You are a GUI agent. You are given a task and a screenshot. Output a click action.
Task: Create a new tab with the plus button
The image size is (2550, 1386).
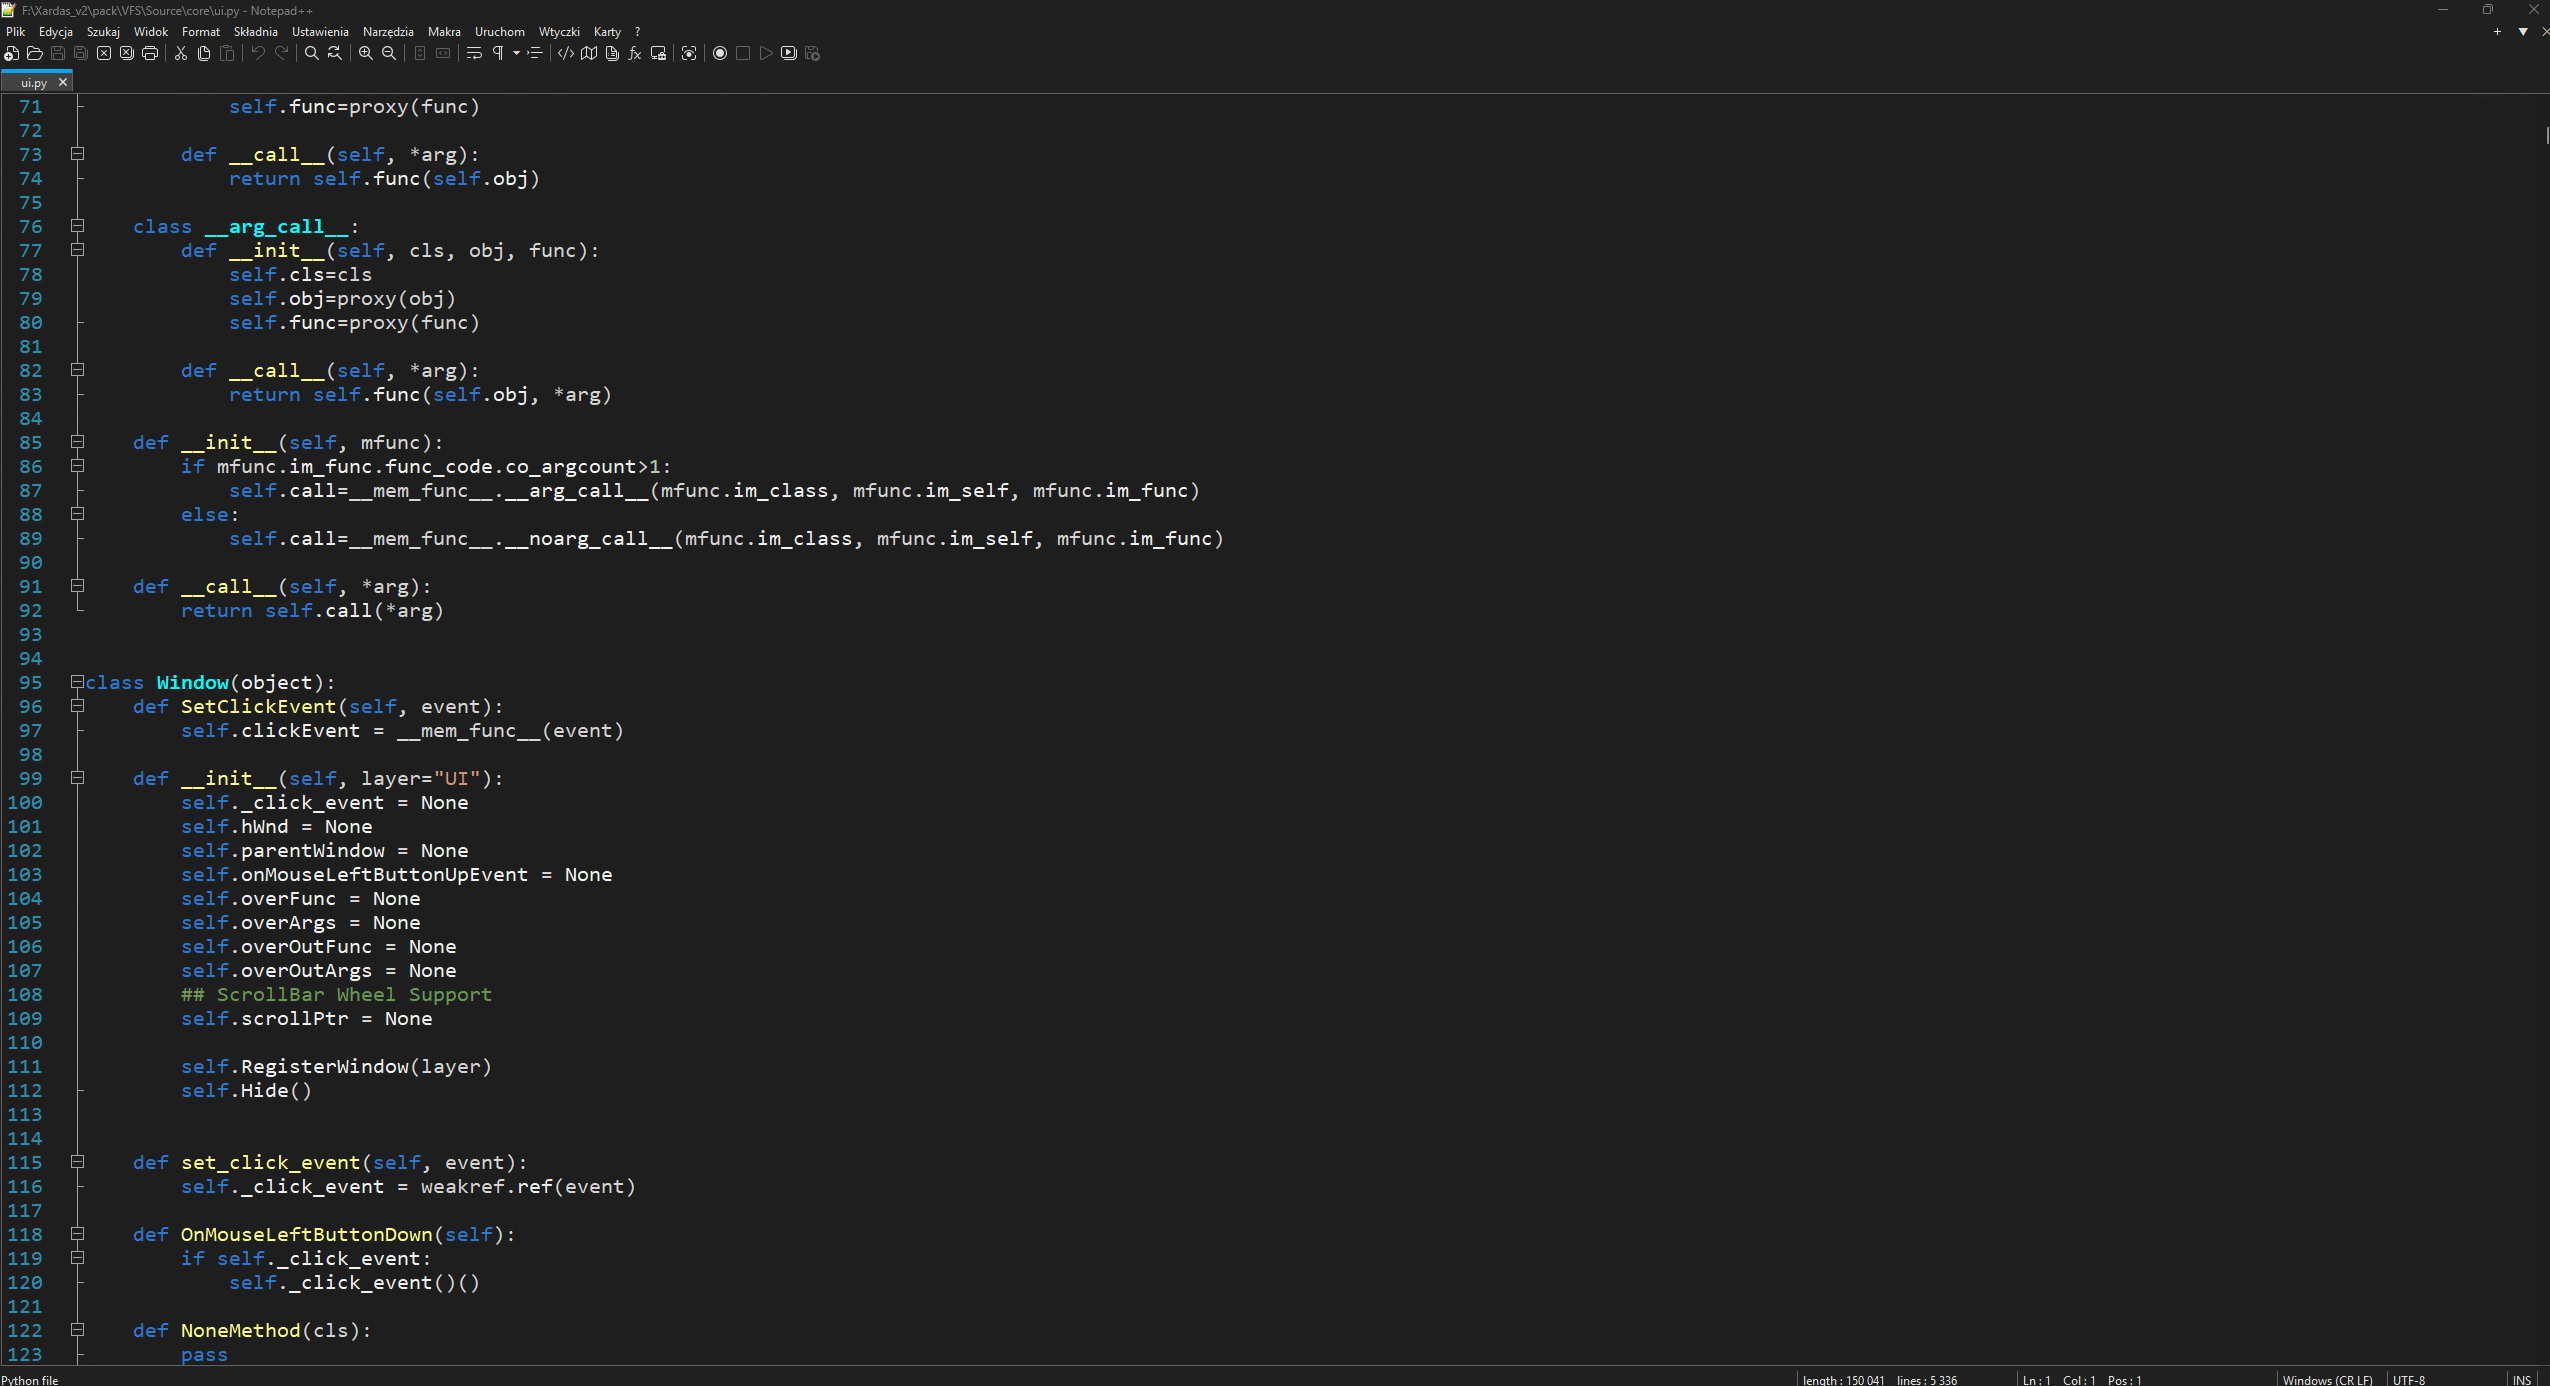point(2498,31)
